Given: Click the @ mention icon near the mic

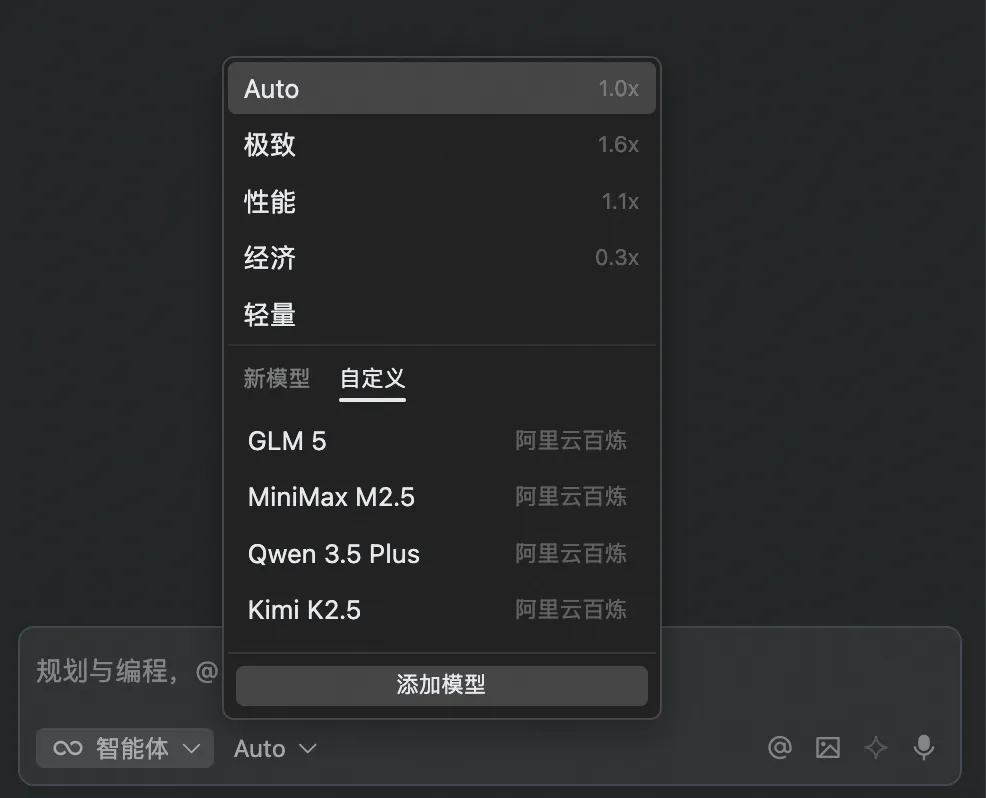Looking at the screenshot, I should [x=780, y=748].
